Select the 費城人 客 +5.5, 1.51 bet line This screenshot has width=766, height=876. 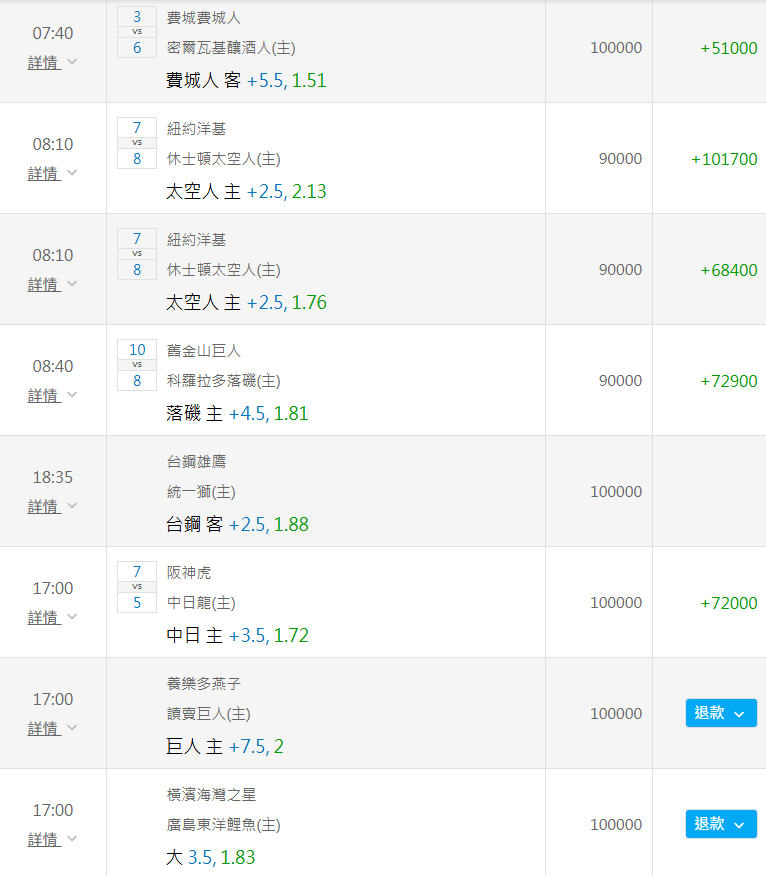pos(246,81)
